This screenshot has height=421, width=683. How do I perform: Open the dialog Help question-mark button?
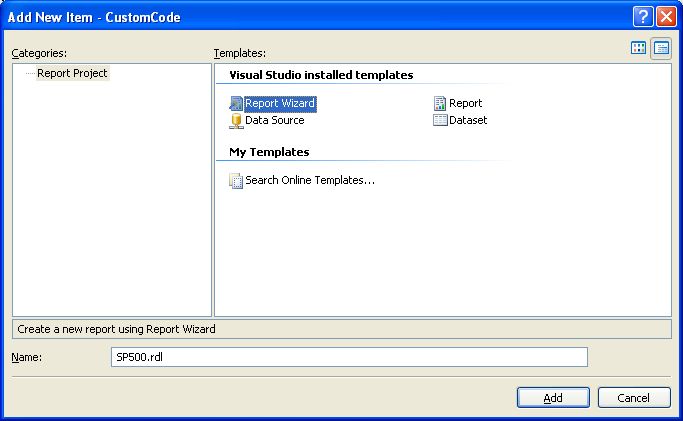(643, 17)
